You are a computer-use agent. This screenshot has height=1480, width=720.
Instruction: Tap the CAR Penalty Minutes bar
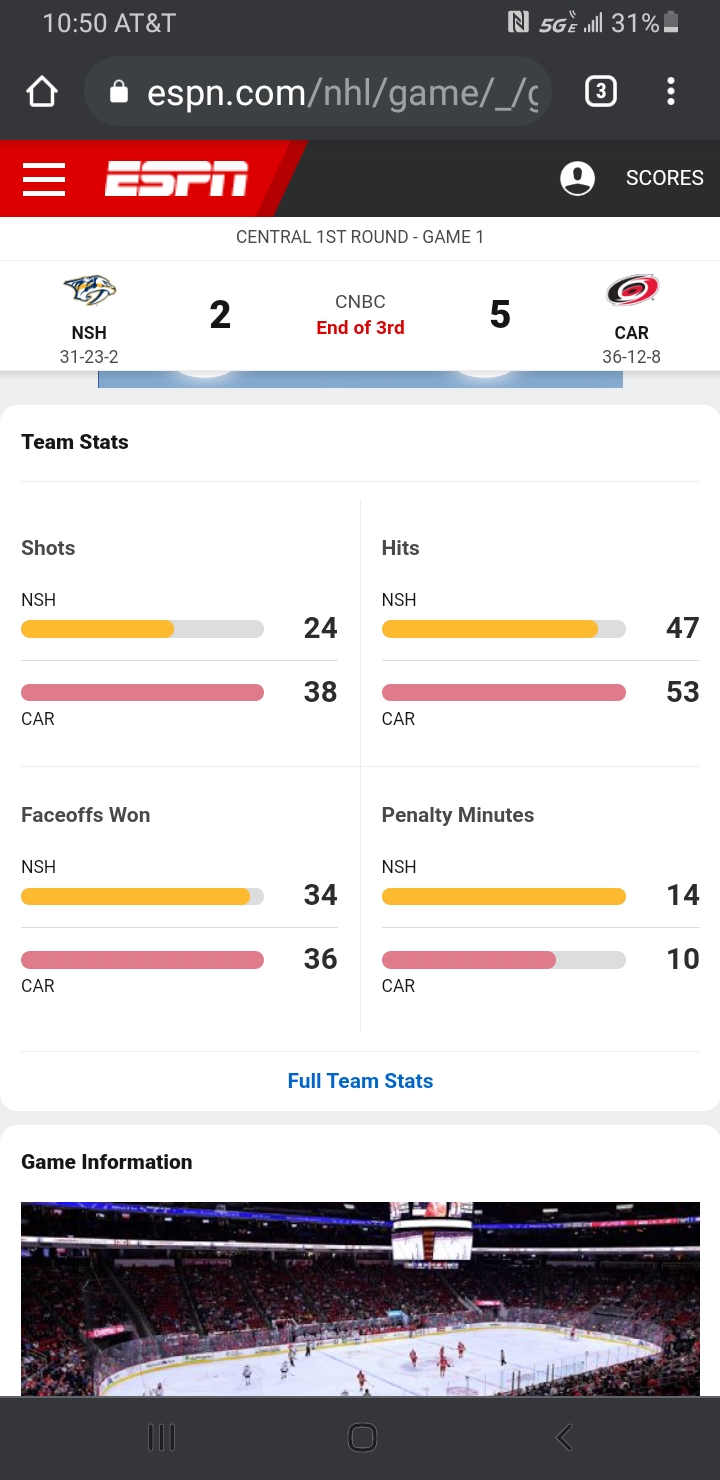(503, 960)
